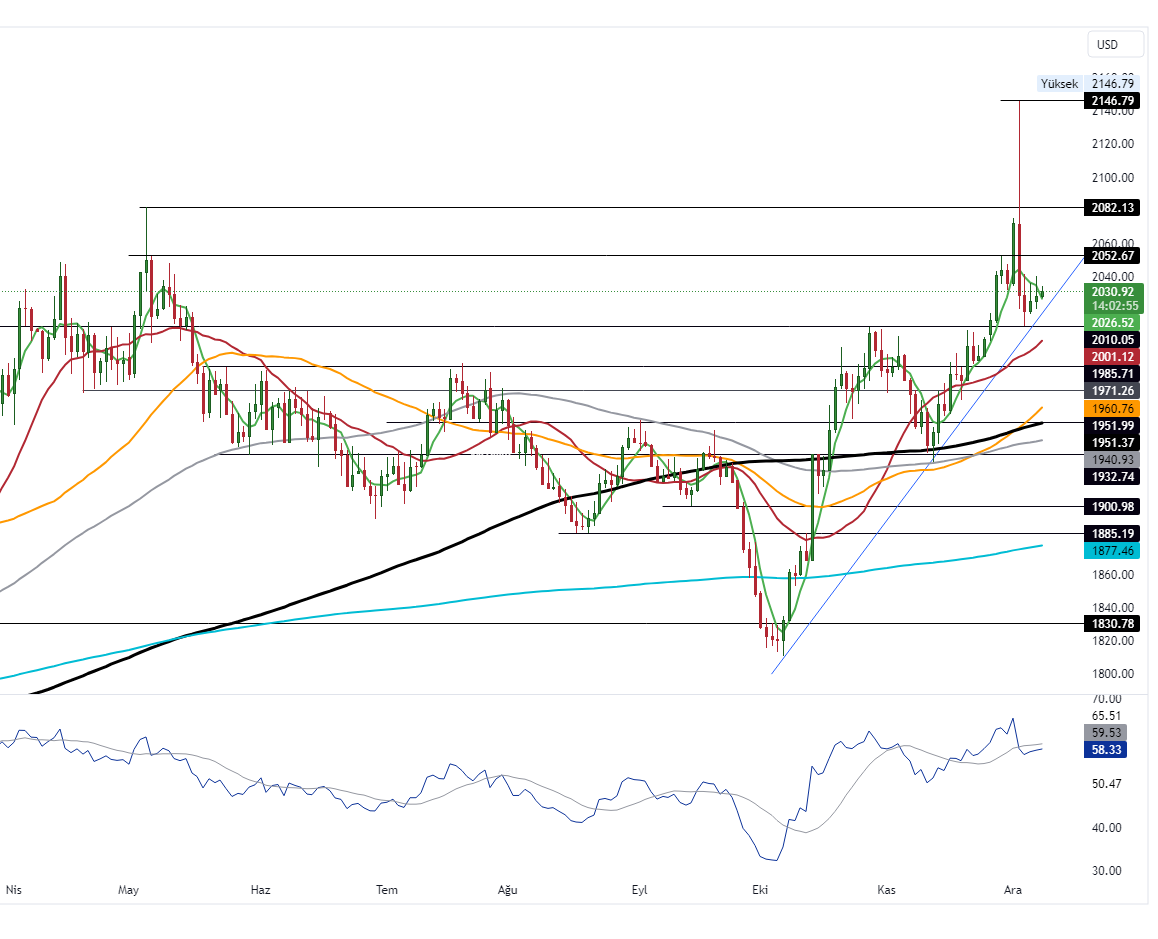The image size is (1158, 939).
Task: Click the 2082.13 horizontal level label
Action: pos(1113,208)
